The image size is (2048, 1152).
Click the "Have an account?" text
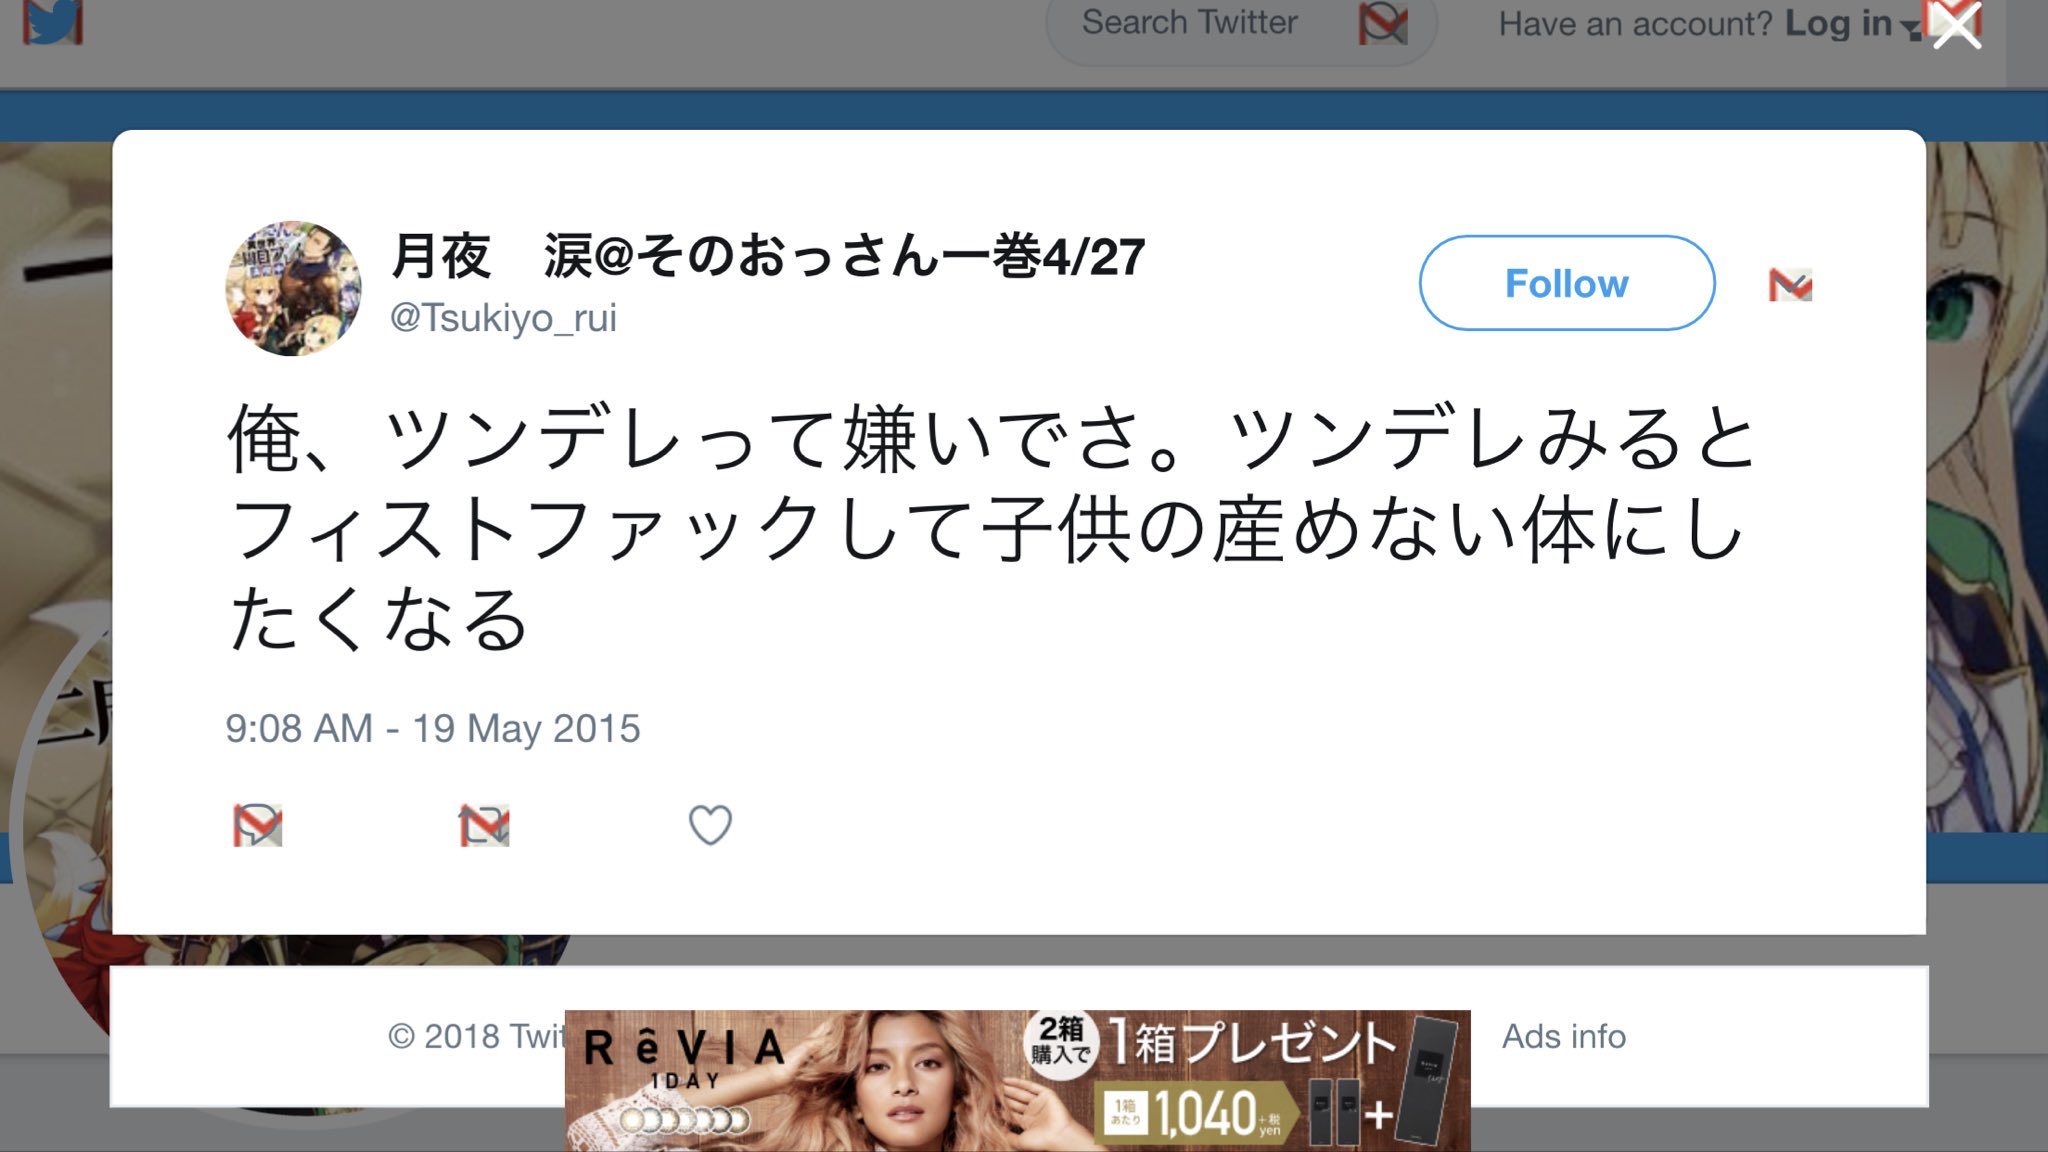pos(1634,24)
